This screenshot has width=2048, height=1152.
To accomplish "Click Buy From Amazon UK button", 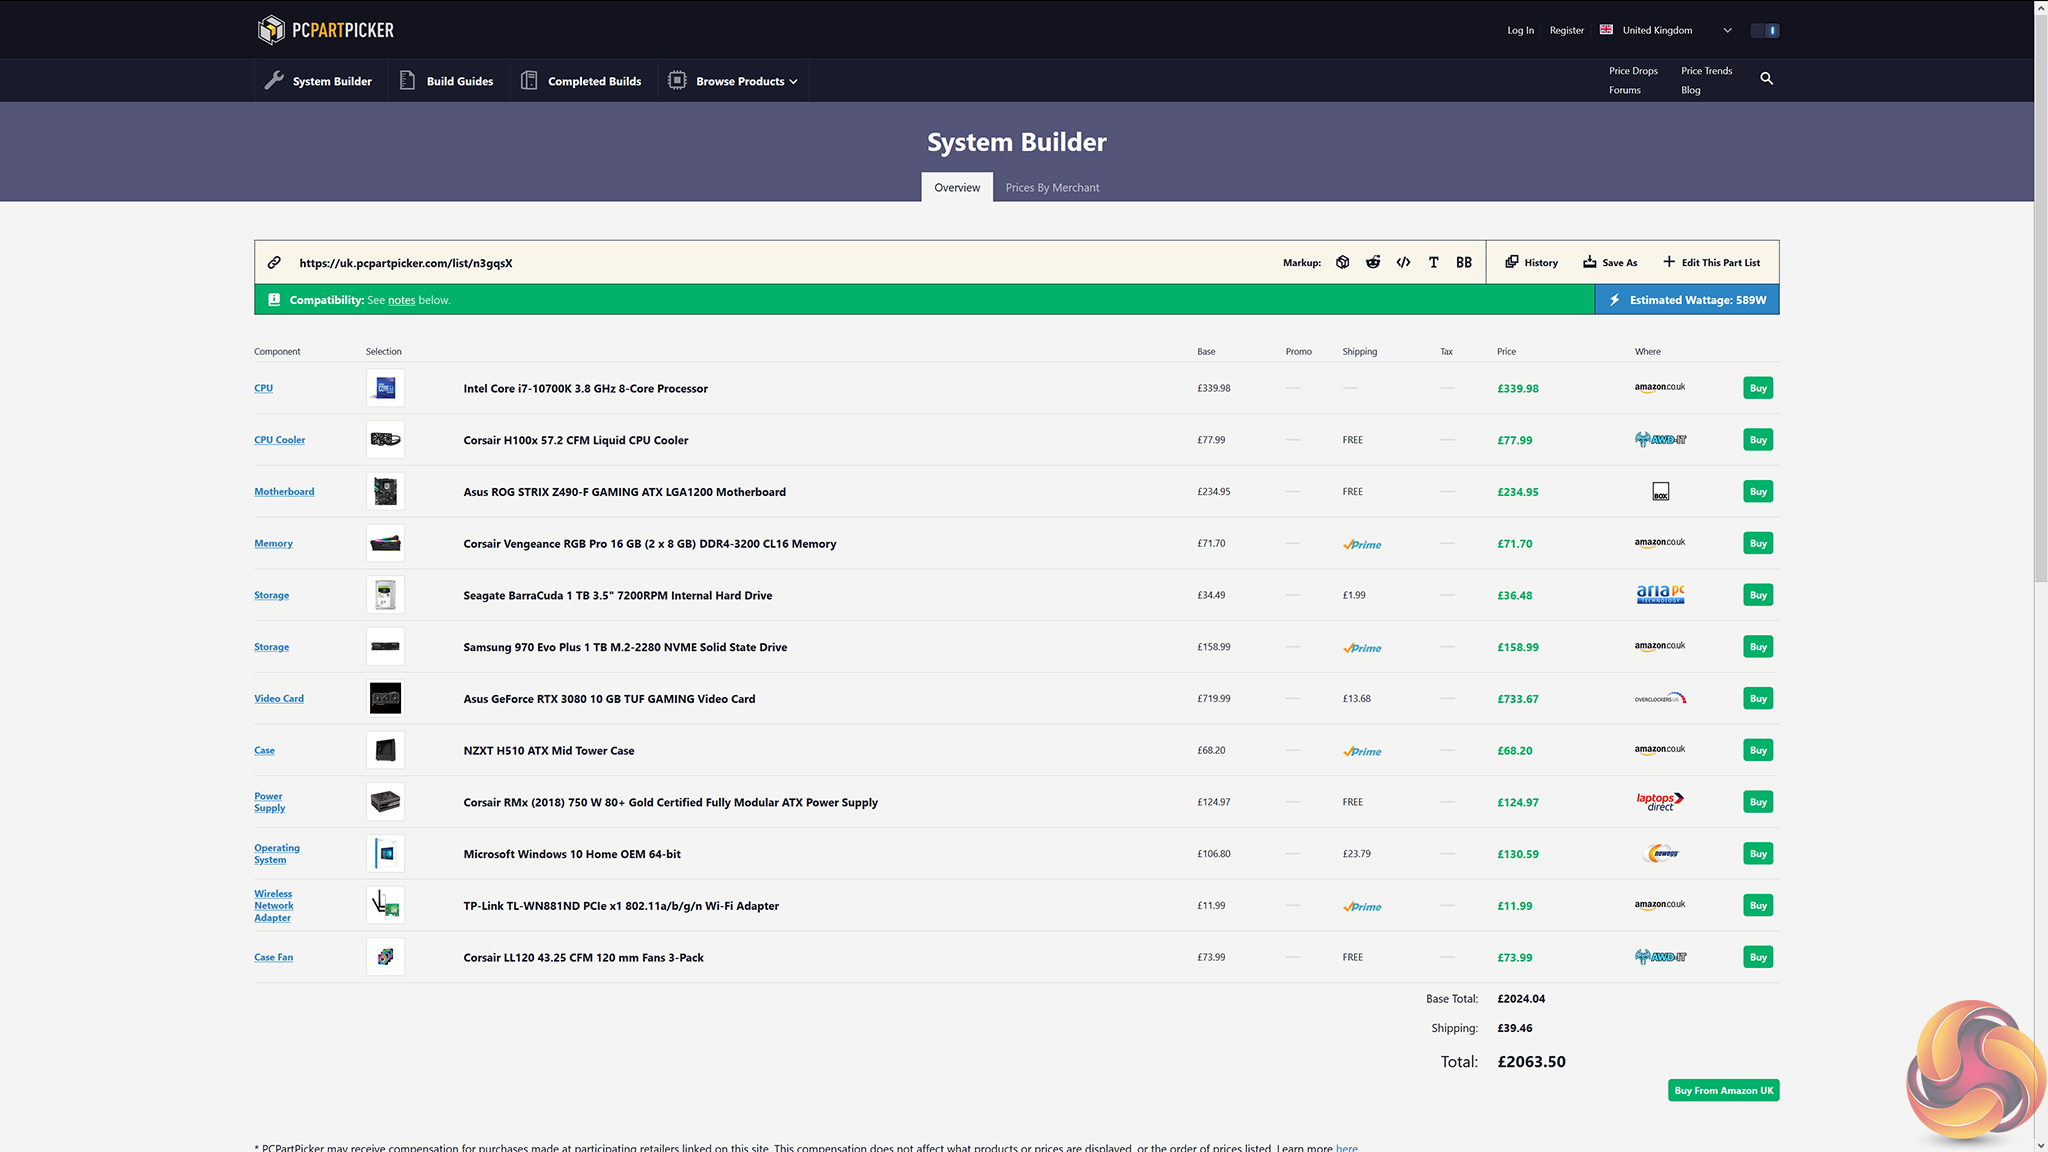I will (1723, 1090).
